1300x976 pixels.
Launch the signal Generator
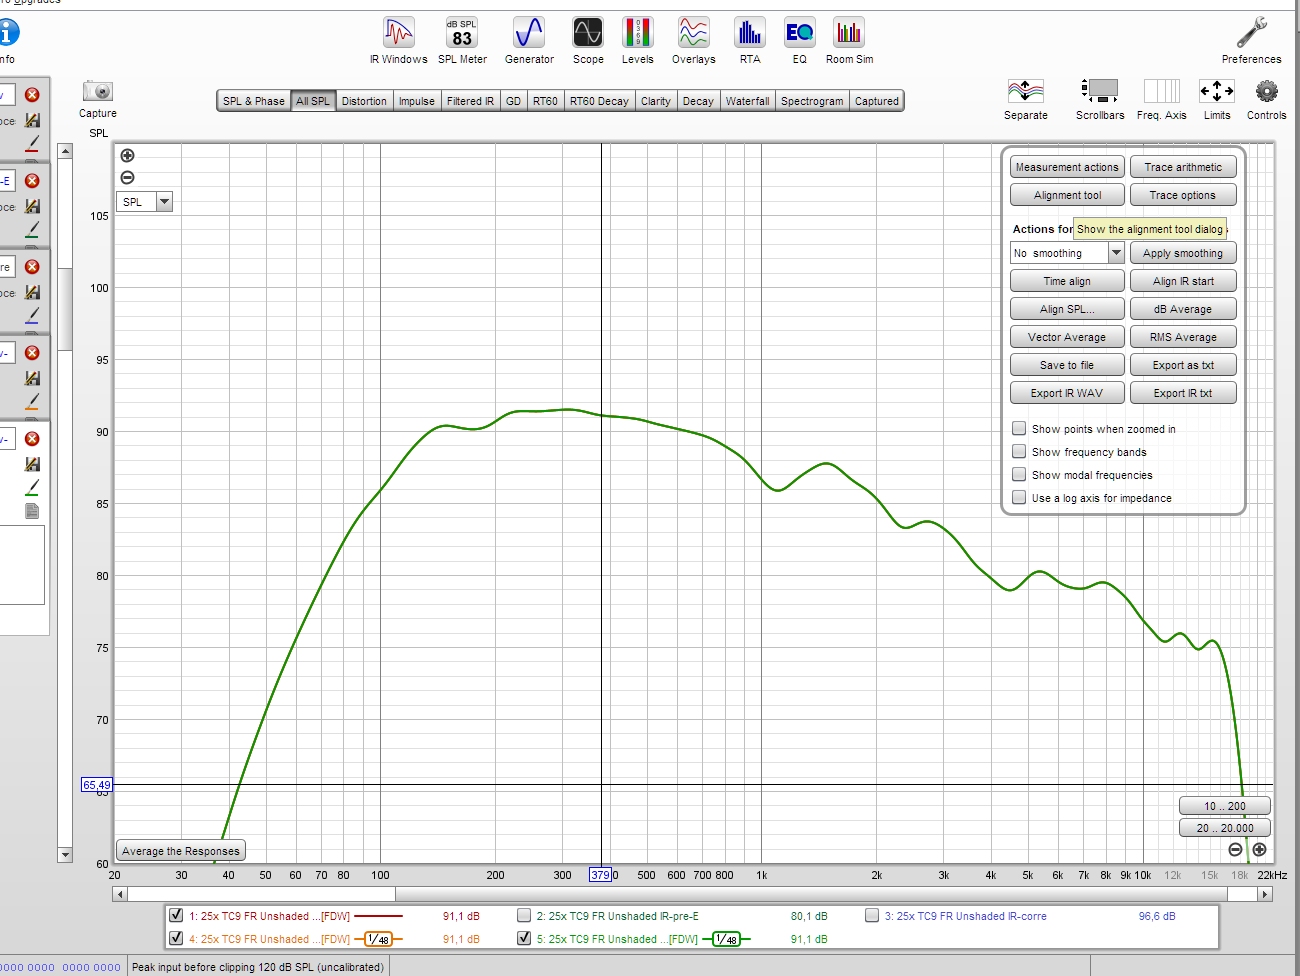click(x=529, y=41)
